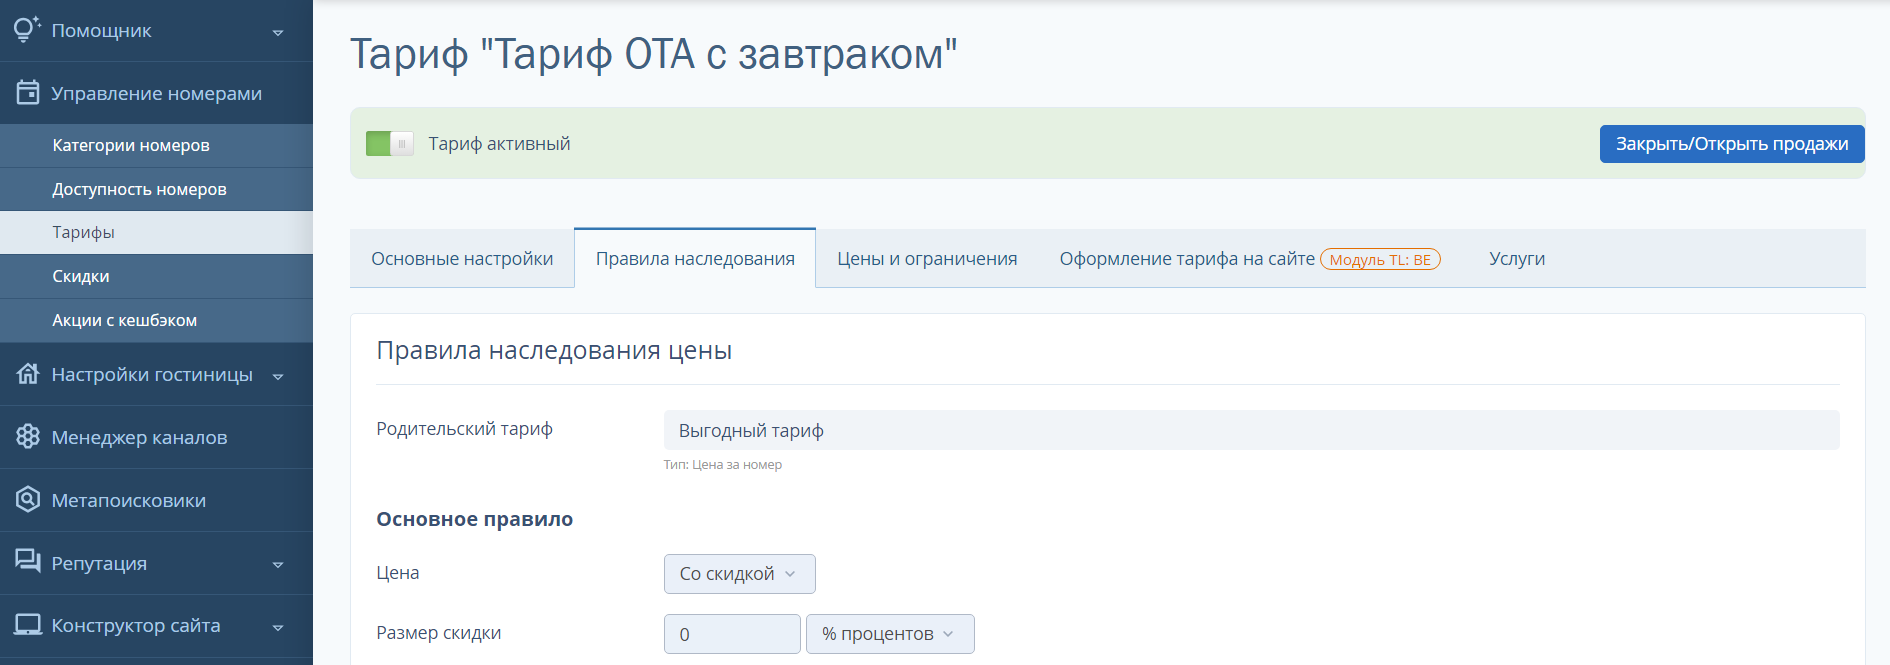The width and height of the screenshot is (1890, 665).
Task: Click the text Тип: Цена за номер
Action: 723,465
